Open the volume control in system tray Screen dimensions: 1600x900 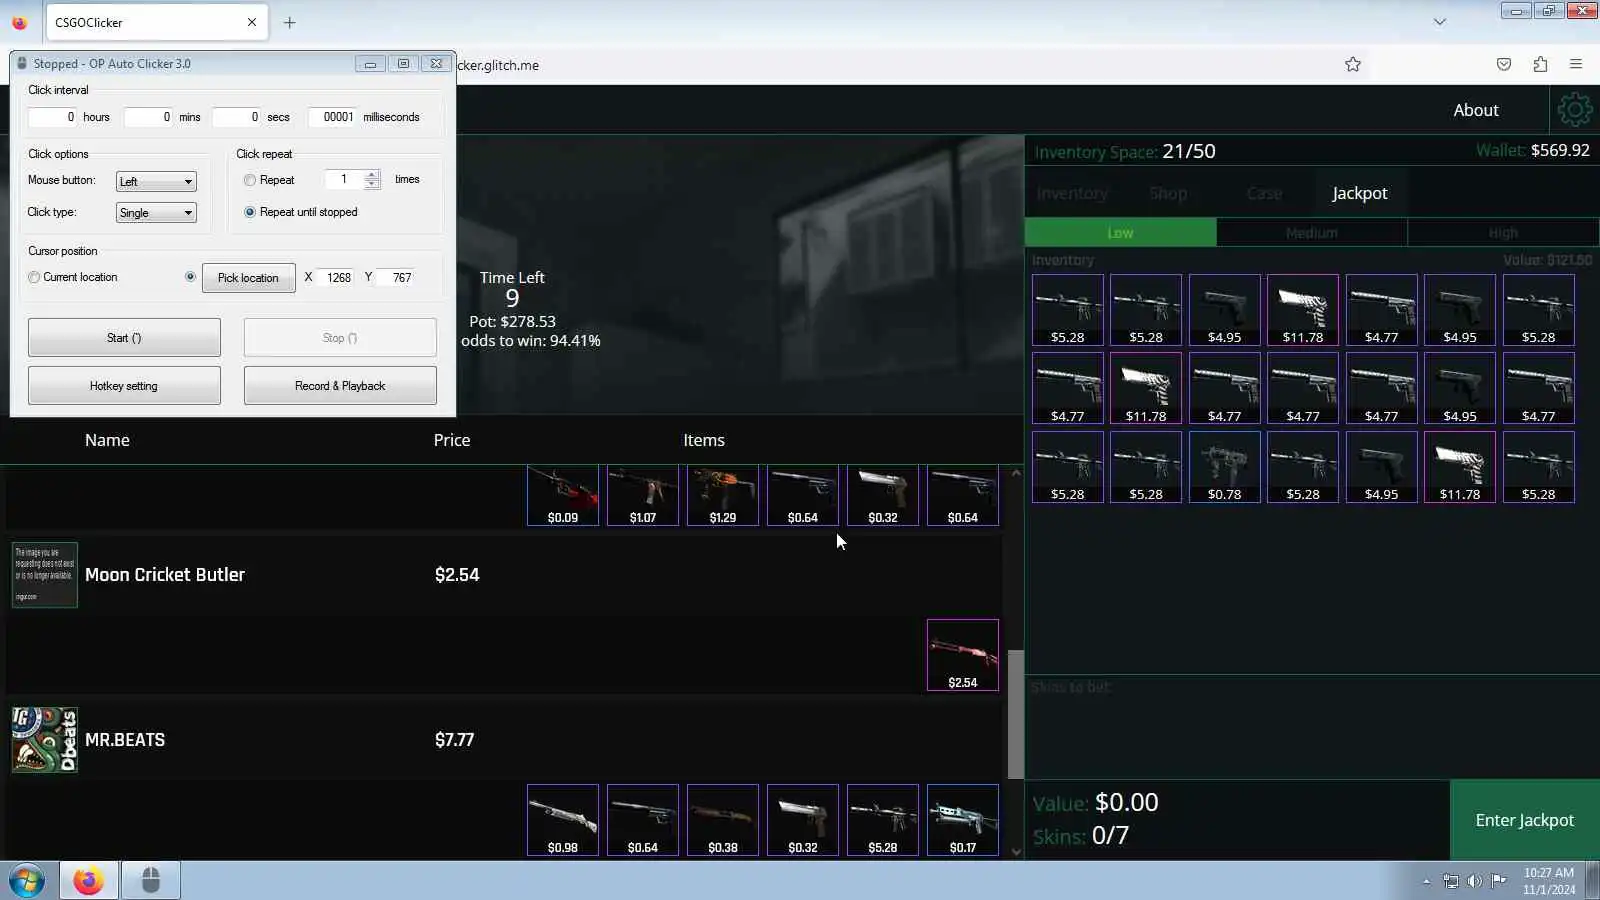(1475, 881)
